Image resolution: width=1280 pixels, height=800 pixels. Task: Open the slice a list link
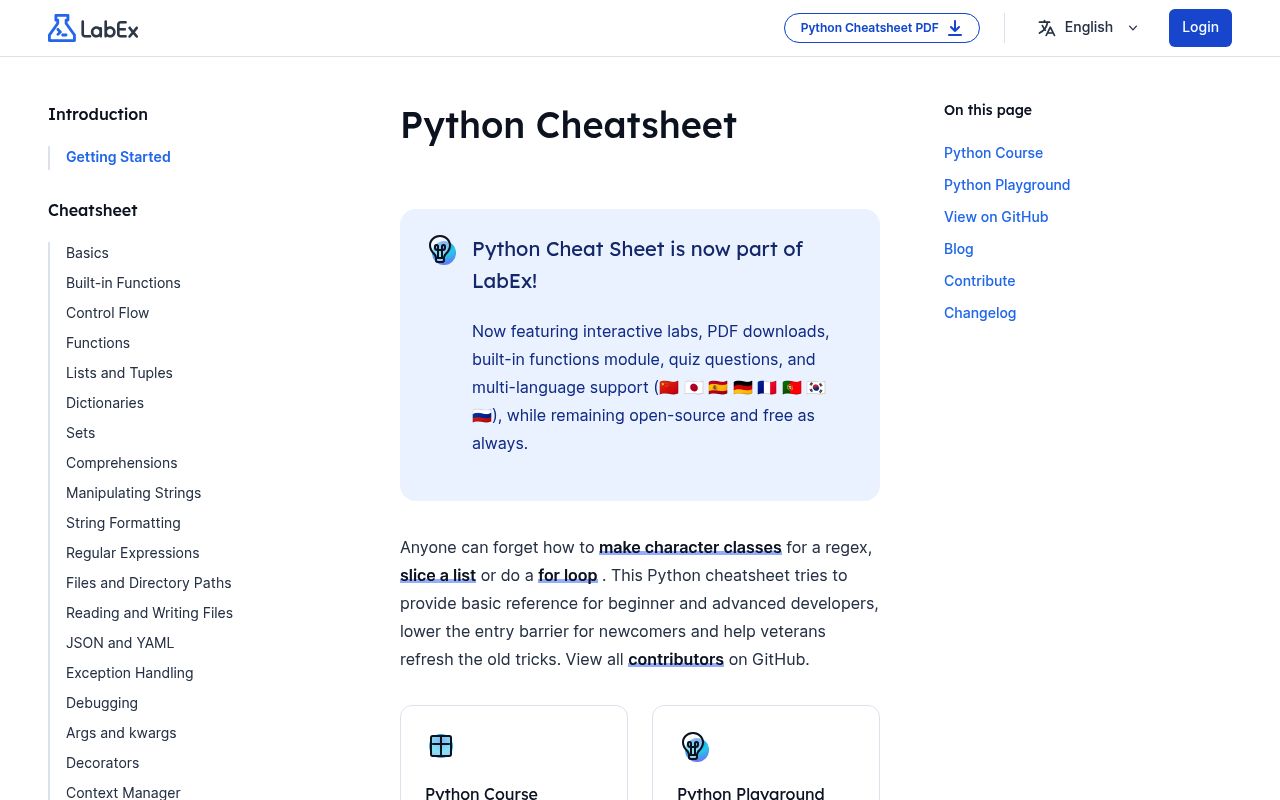point(437,575)
